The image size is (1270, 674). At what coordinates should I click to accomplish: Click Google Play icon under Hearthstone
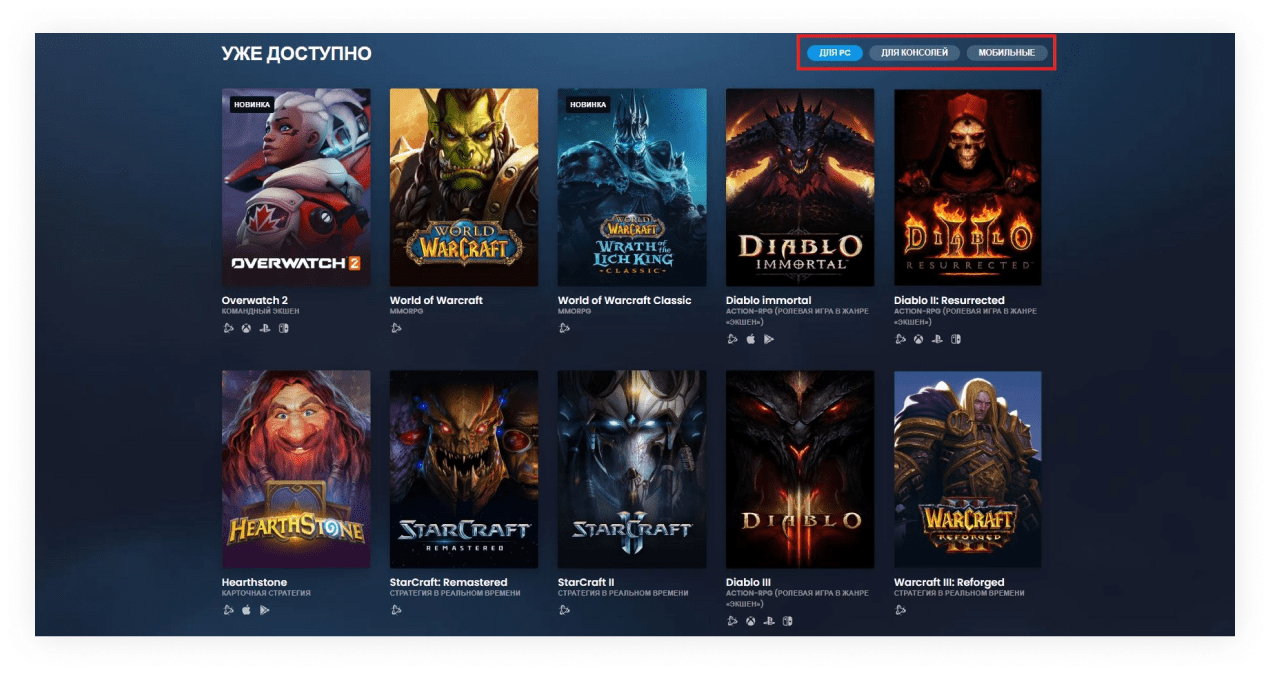[x=265, y=610]
